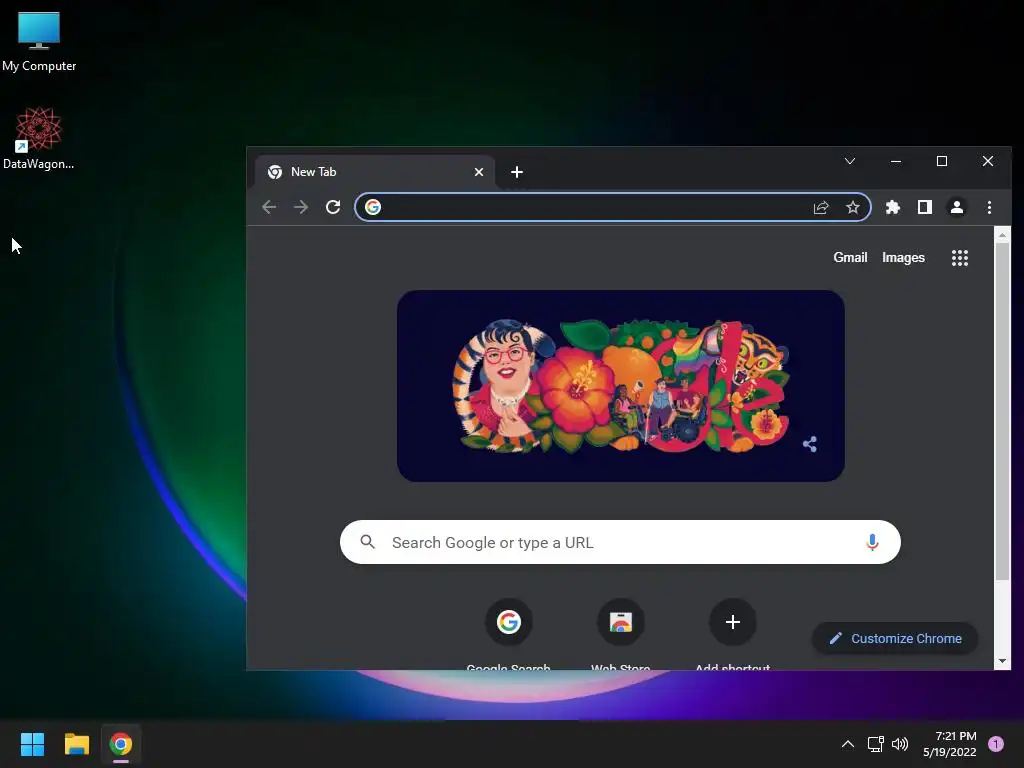Screen dimensions: 1024x768
Task: Click the Chrome forward arrow
Action: pyautogui.click(x=301, y=208)
